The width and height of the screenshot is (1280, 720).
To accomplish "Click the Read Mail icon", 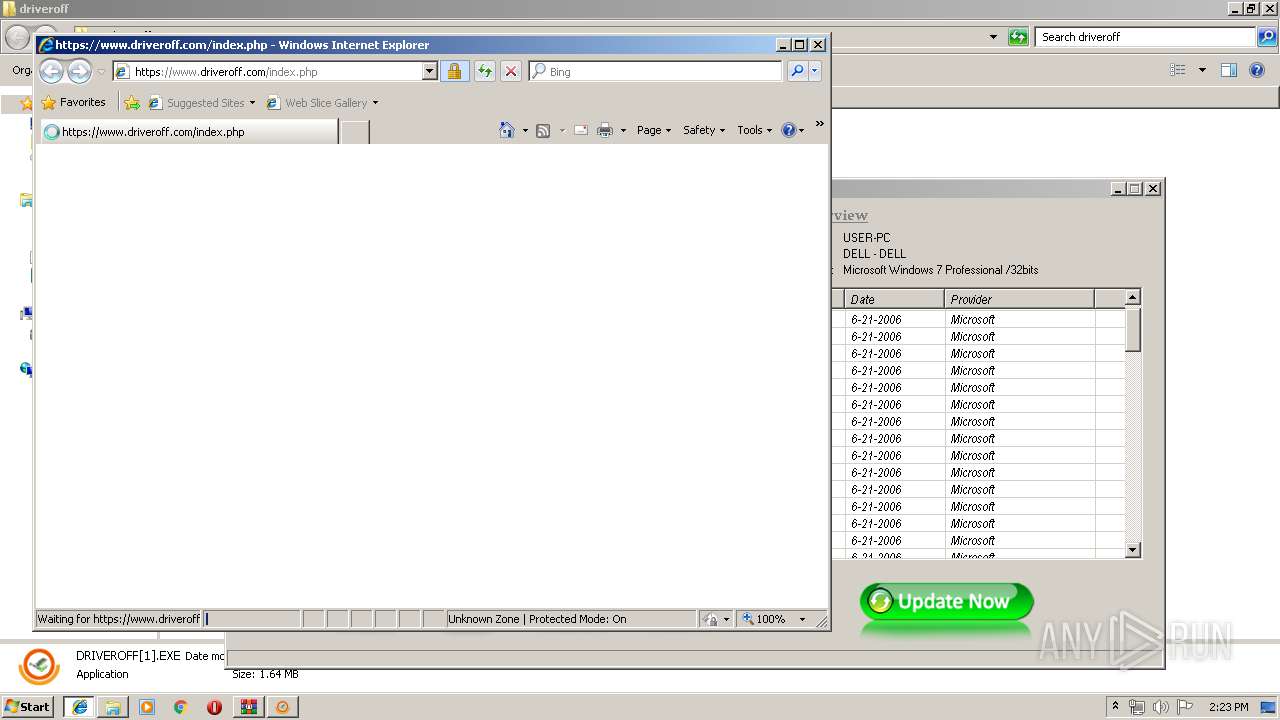I will click(x=581, y=130).
